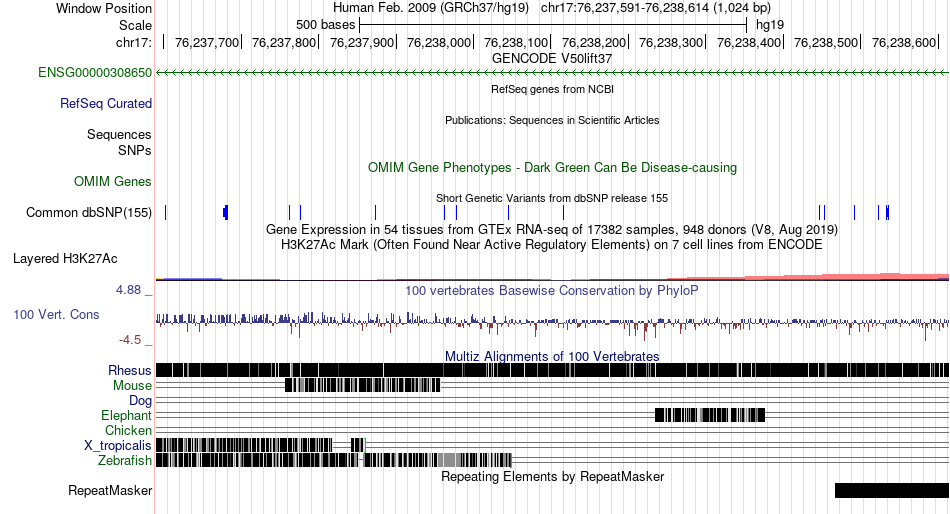Click 'Publications: Sequences in Scientific Articles' title
The height and width of the screenshot is (514, 950).
click(x=552, y=120)
